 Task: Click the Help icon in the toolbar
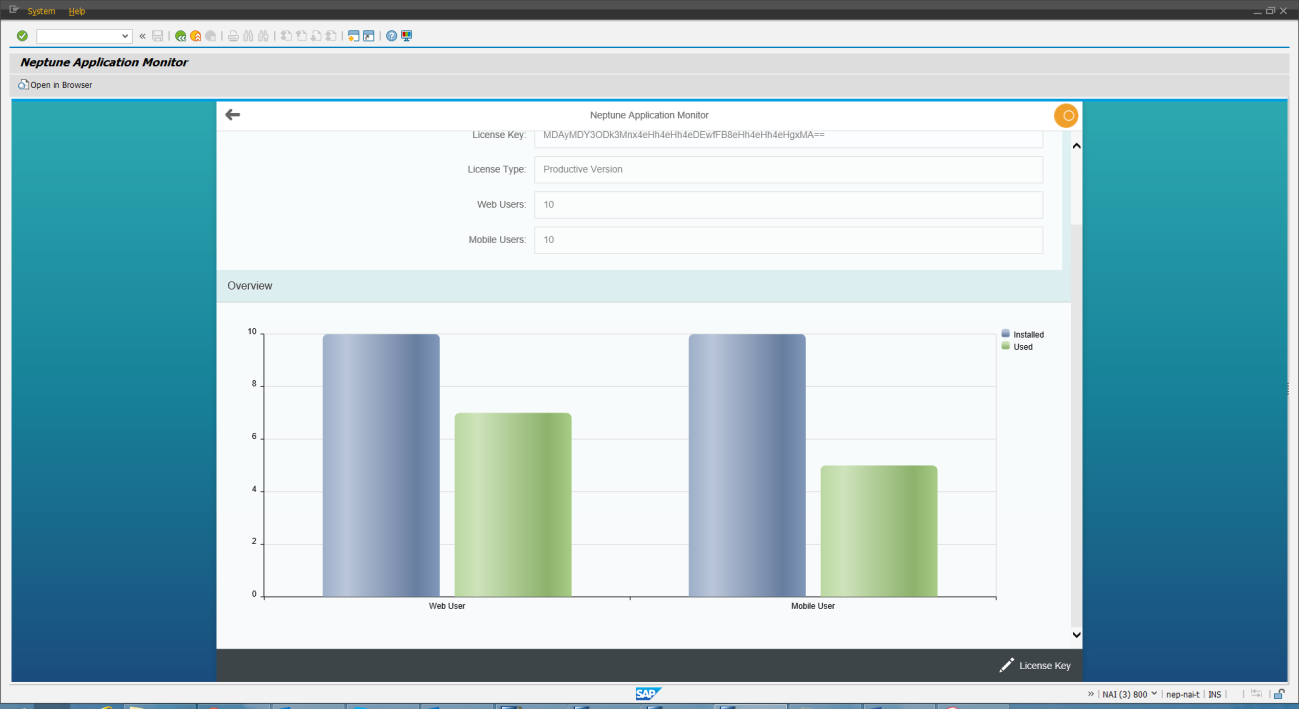(x=390, y=35)
